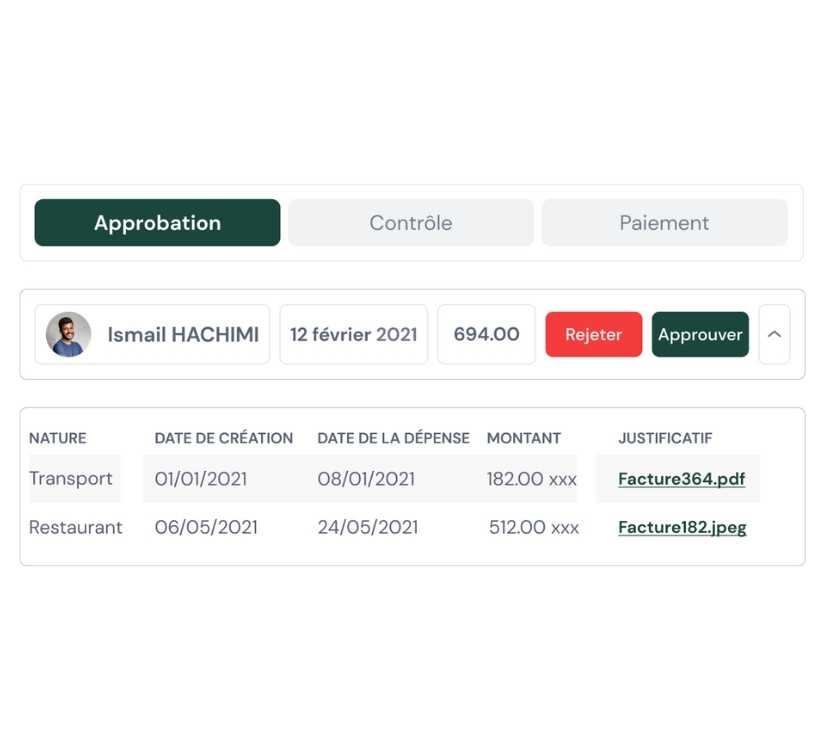Sort by the NATURE column header
This screenshot has width=826, height=750.
[57, 438]
